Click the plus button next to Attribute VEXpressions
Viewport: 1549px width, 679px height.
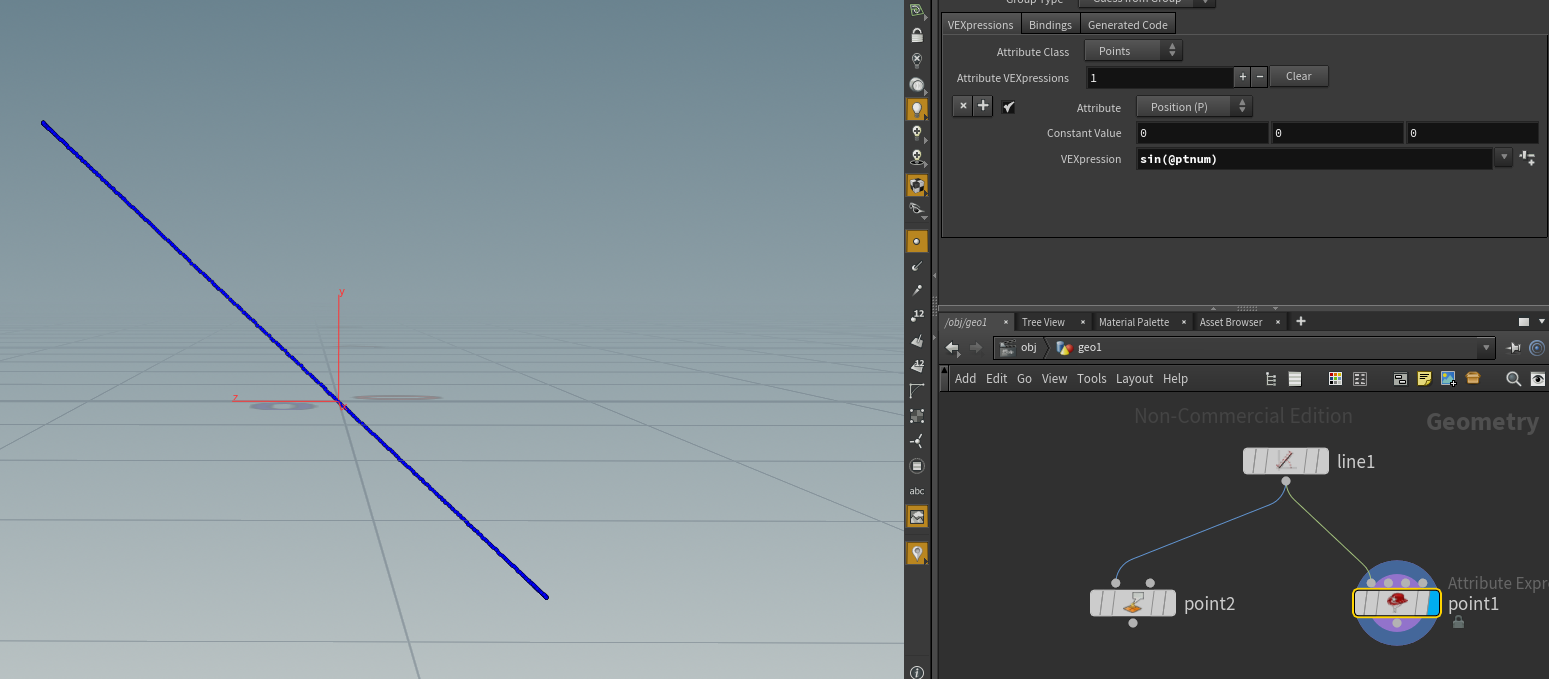tap(1243, 76)
